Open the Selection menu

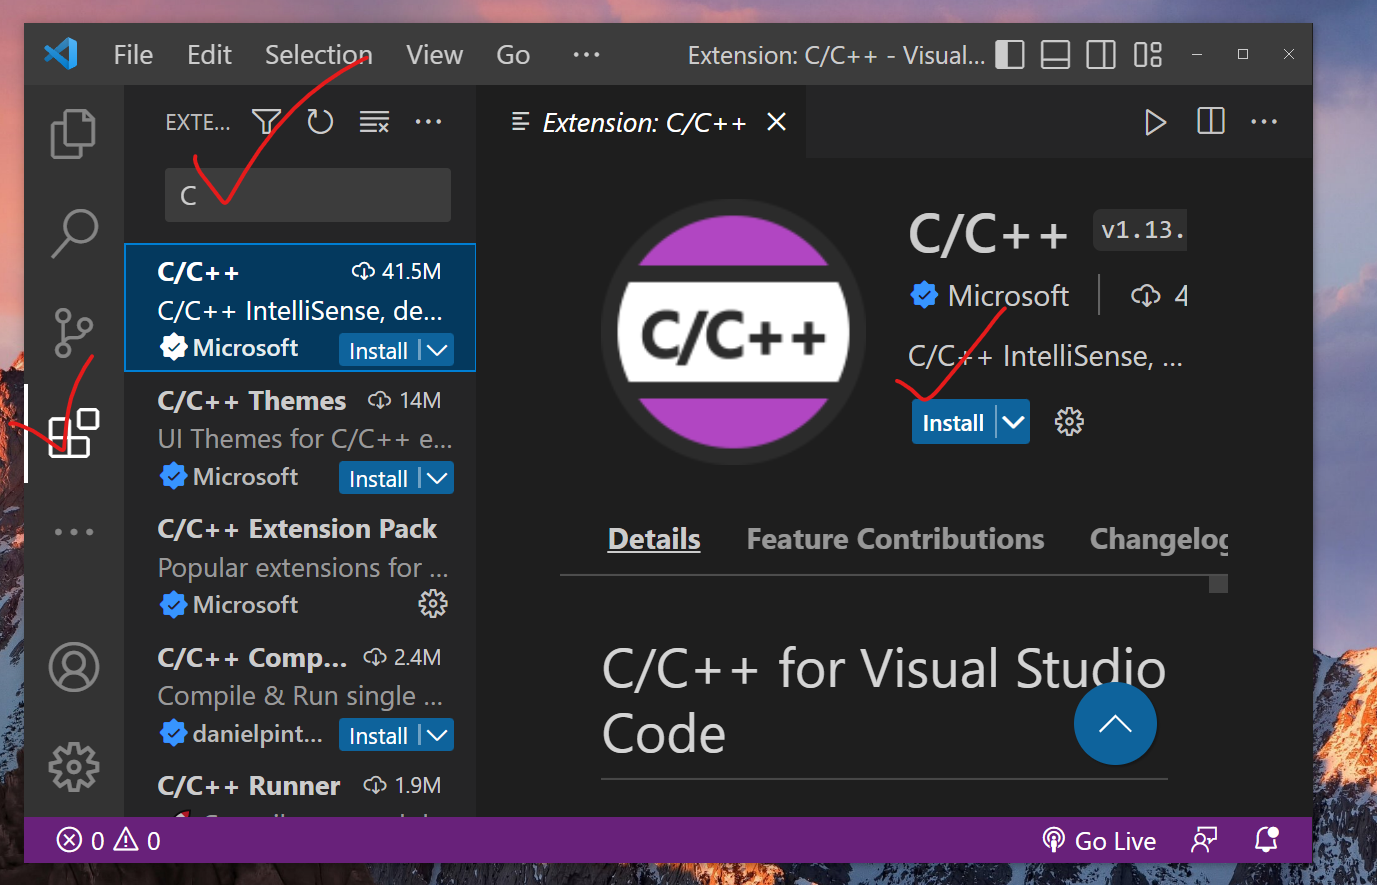(318, 55)
